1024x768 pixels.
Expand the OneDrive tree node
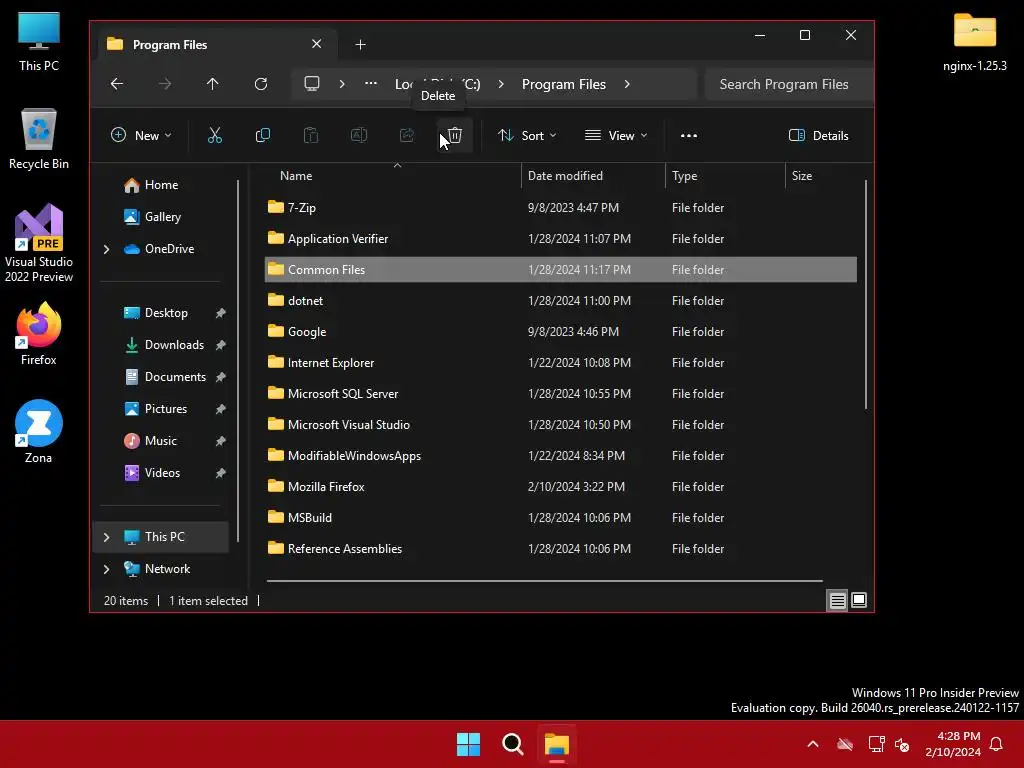106,249
